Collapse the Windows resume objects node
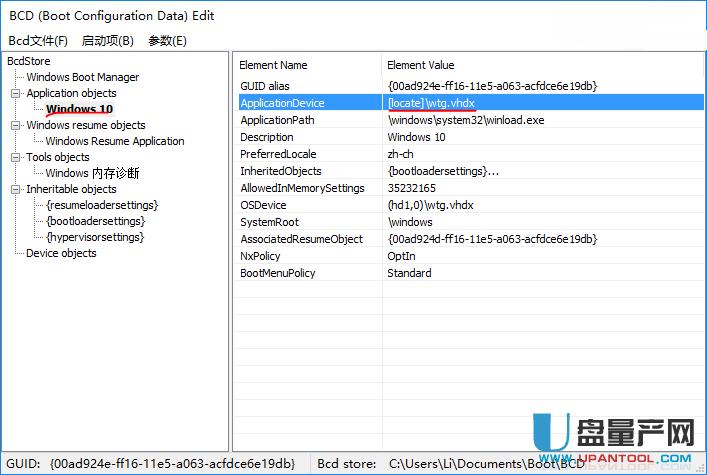The height and width of the screenshot is (475, 707). [16, 125]
